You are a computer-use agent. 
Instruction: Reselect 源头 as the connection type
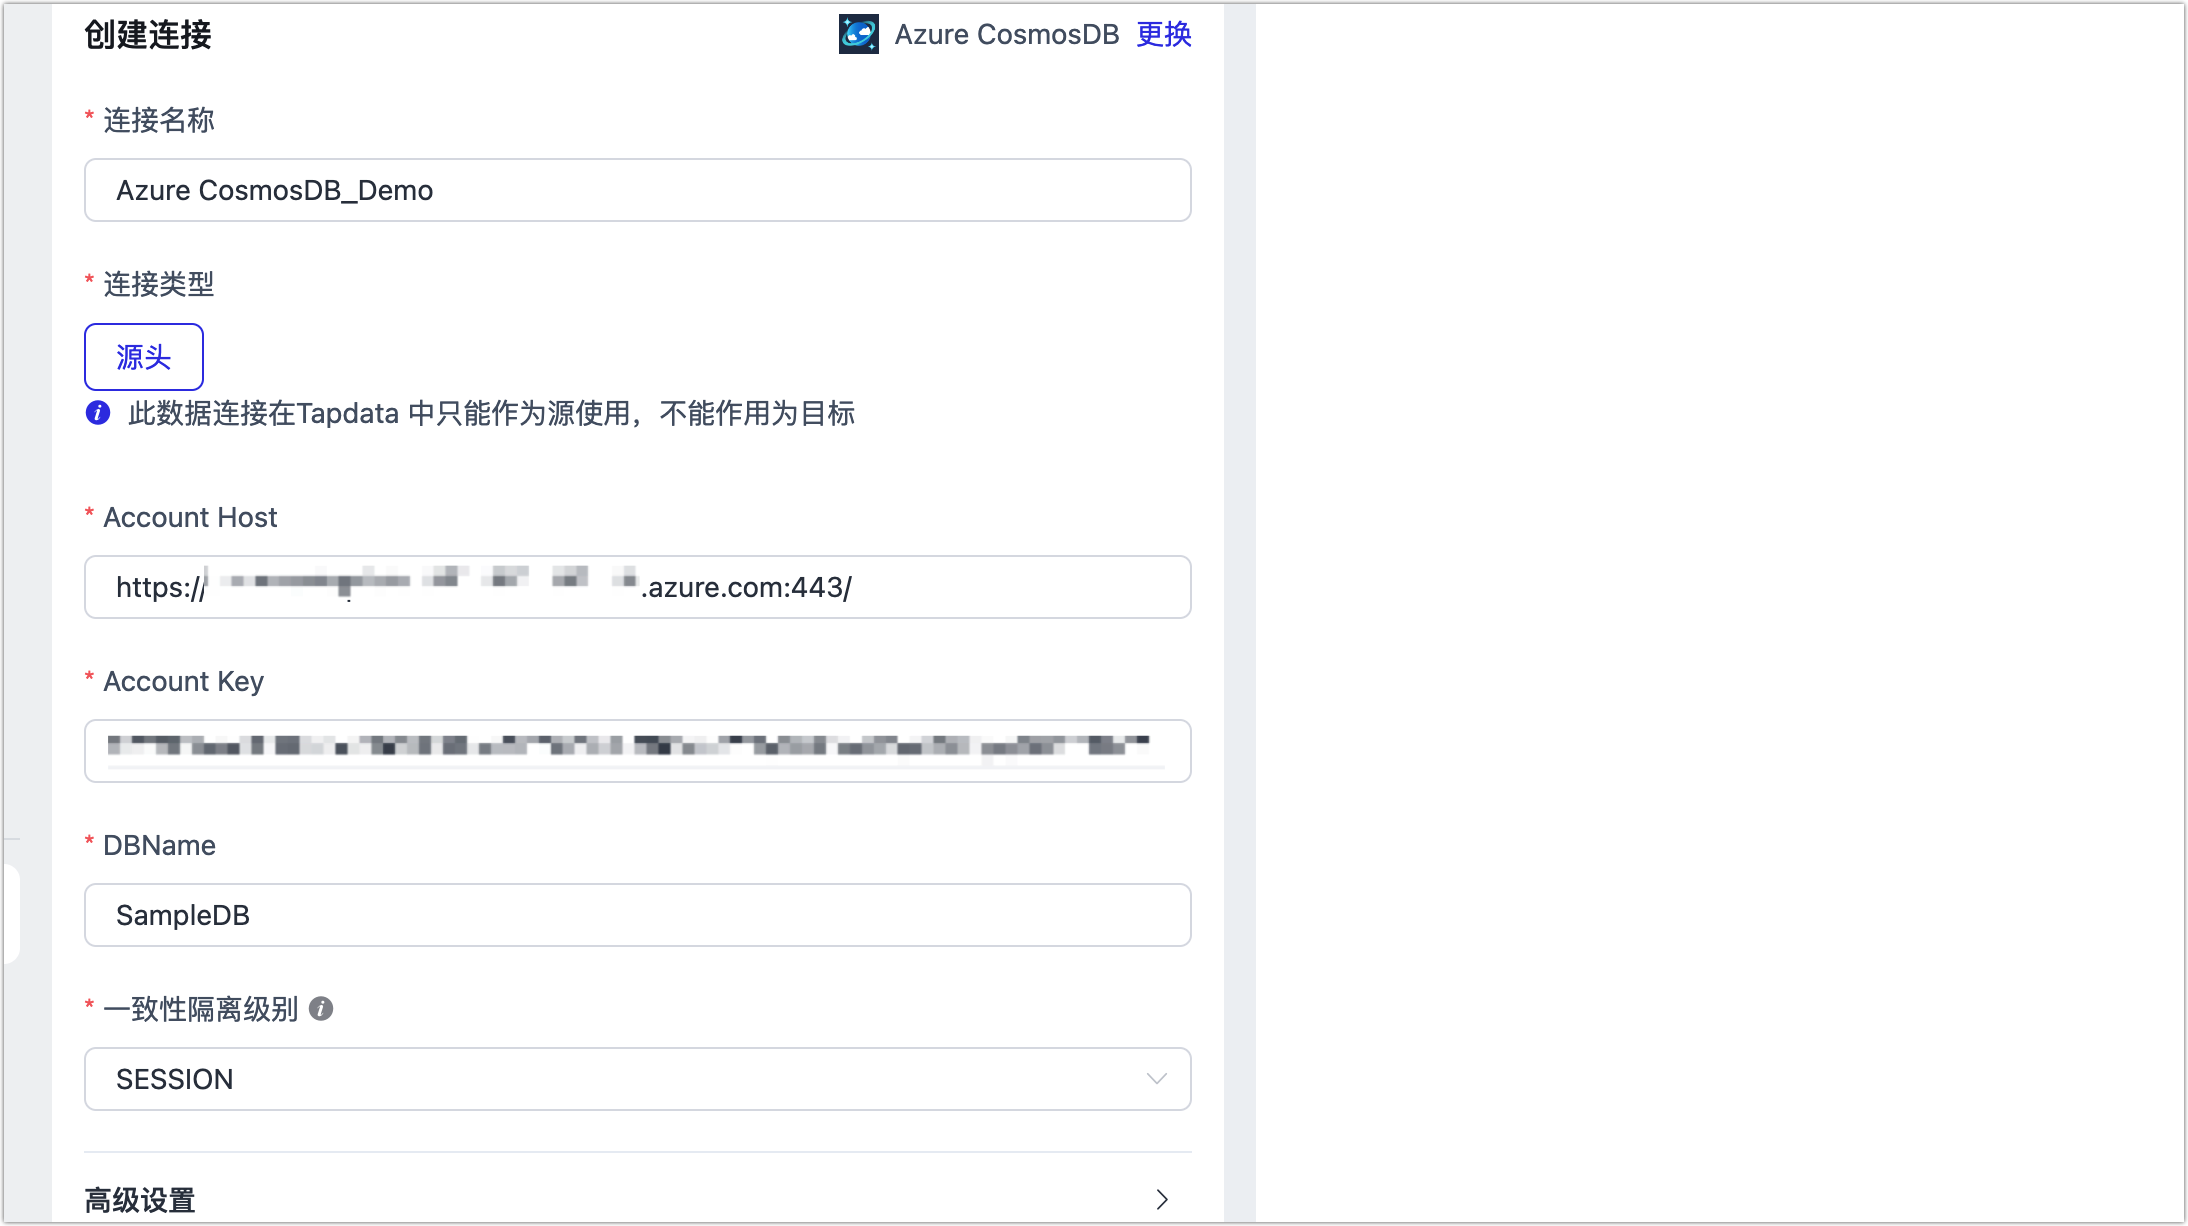click(x=143, y=356)
